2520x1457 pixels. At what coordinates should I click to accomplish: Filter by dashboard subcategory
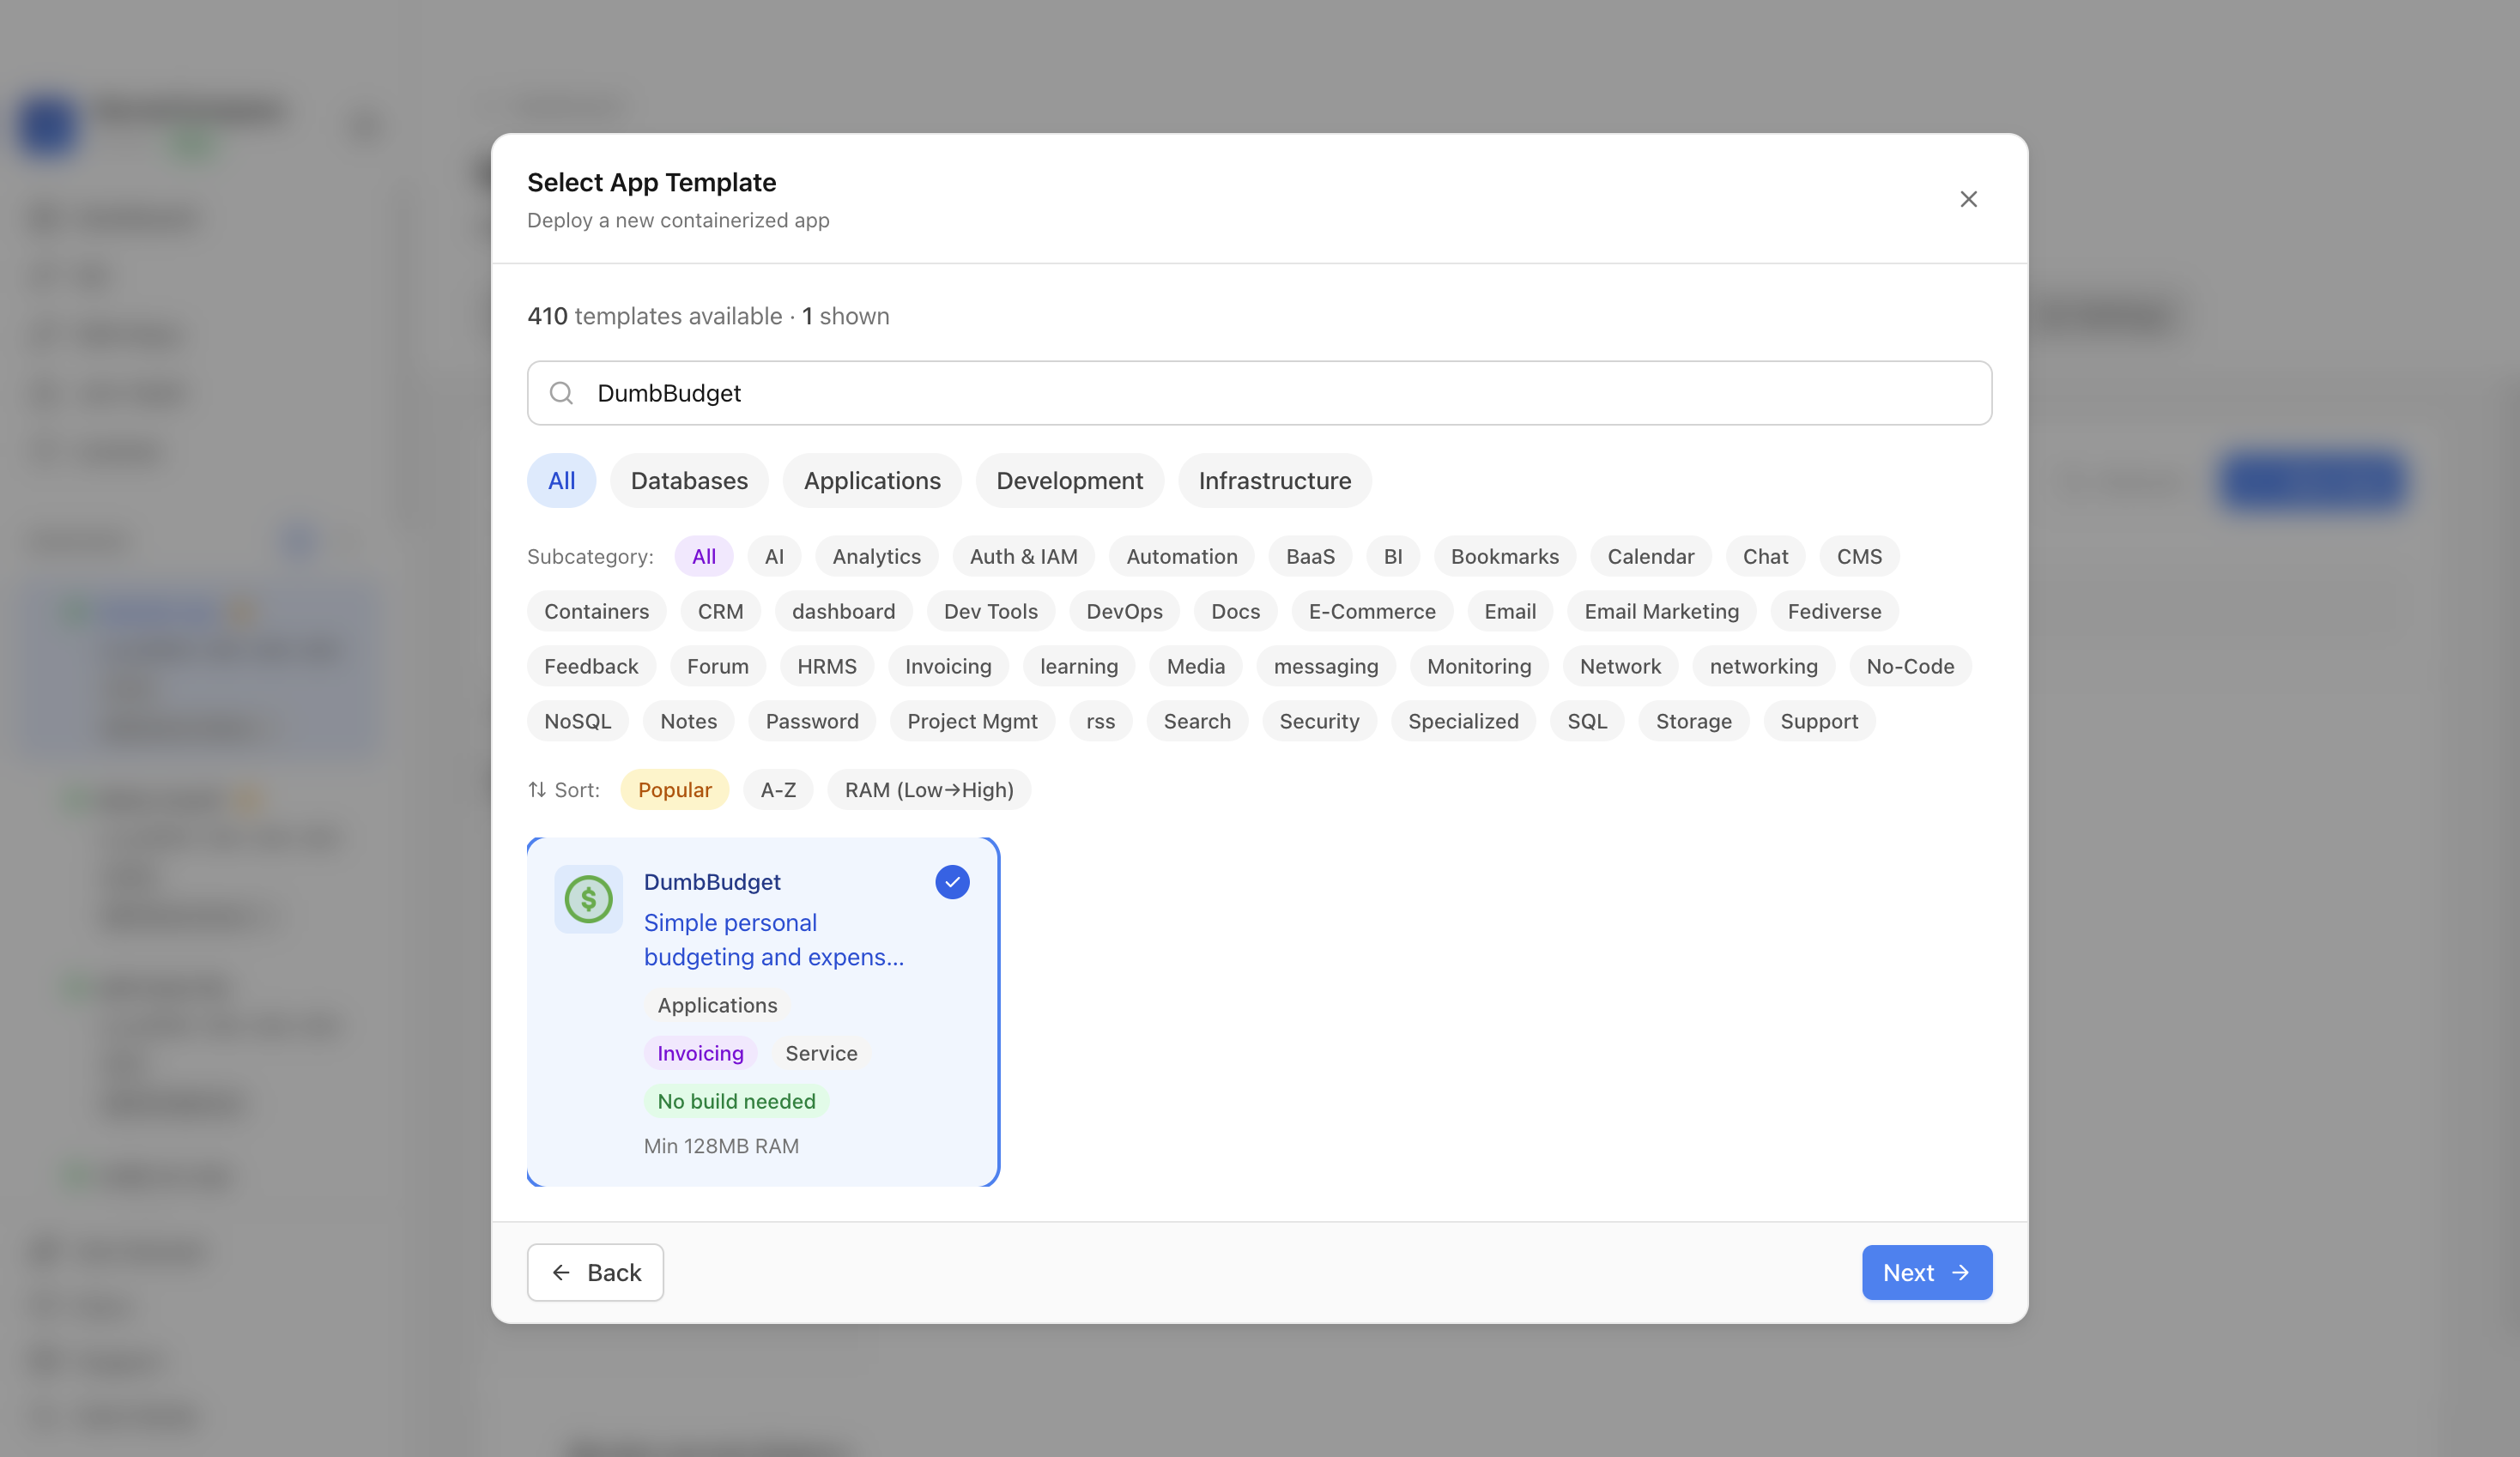pyautogui.click(x=843, y=611)
